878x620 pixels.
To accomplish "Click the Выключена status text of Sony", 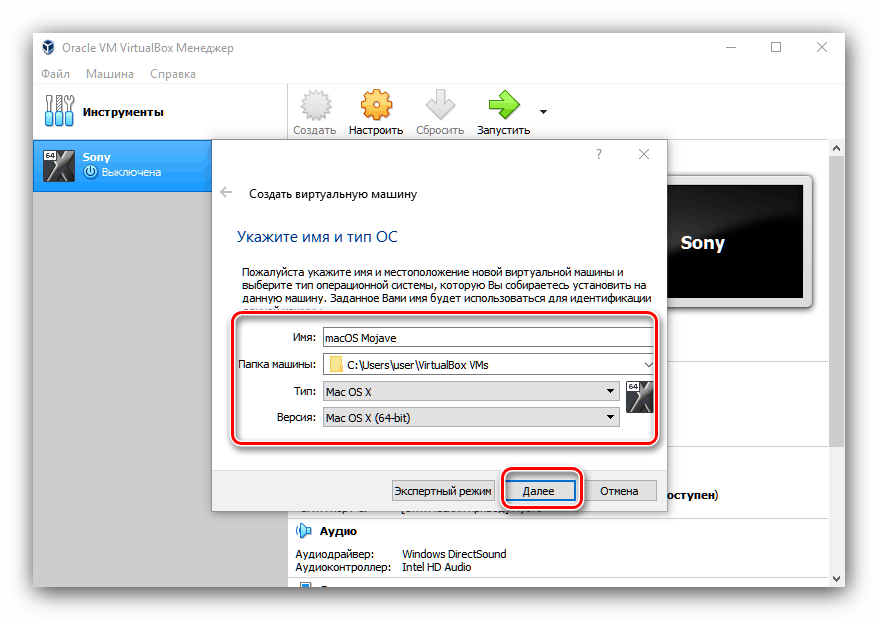I will [x=131, y=172].
